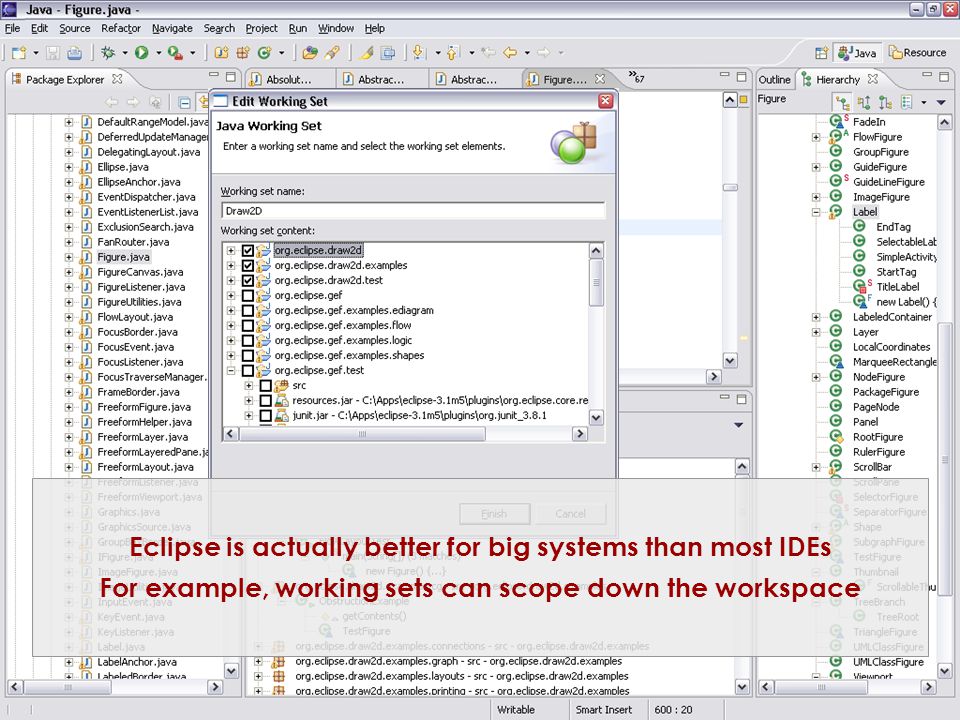
Task: Check the org.eclipse.gef.examples.flow checkbox
Action: point(248,326)
